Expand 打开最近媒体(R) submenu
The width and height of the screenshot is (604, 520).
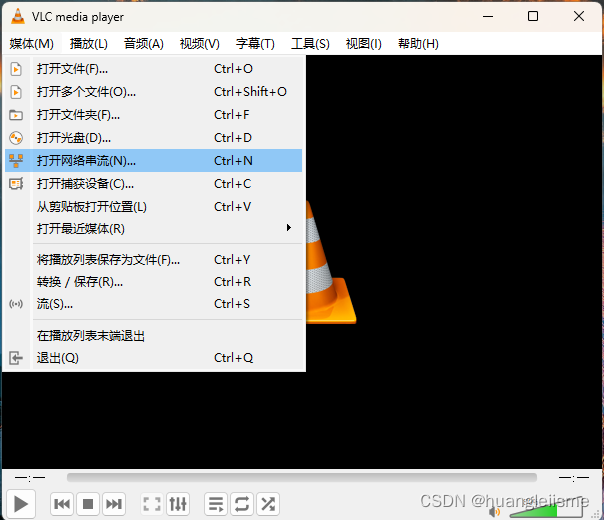click(x=153, y=228)
